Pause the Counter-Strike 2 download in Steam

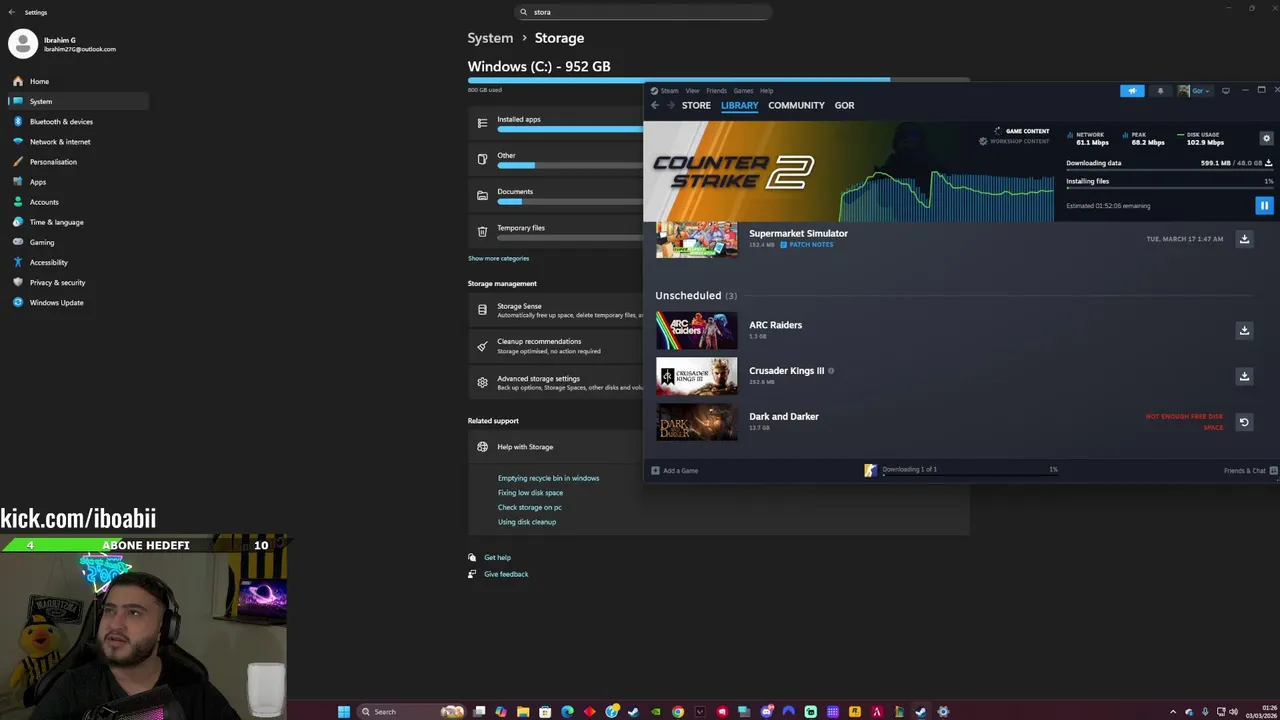1264,205
